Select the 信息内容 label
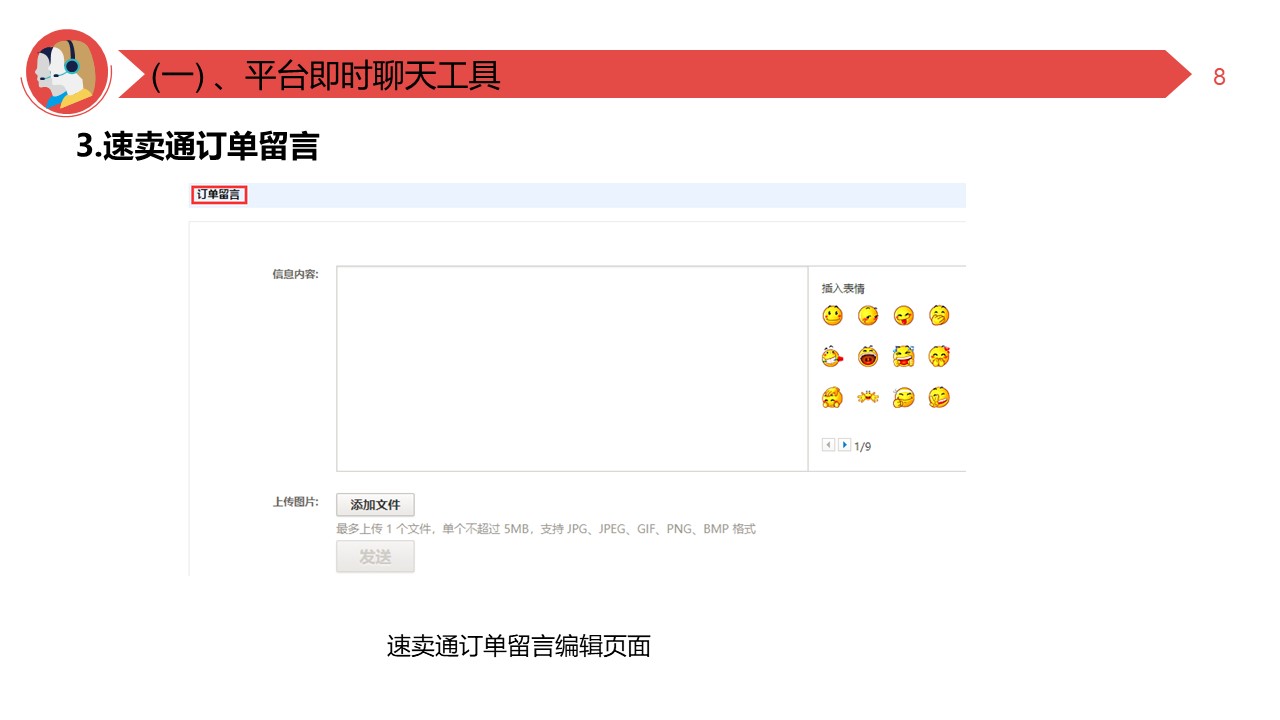1280x720 pixels. tap(295, 274)
